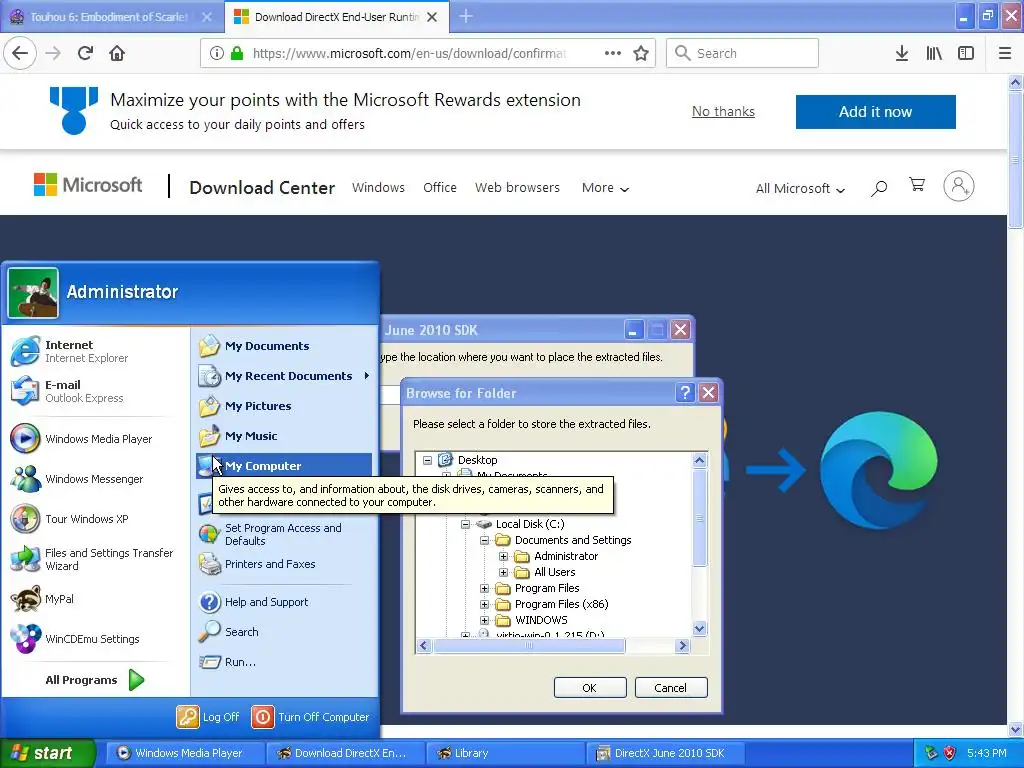Open a new browser tab

pyautogui.click(x=466, y=16)
